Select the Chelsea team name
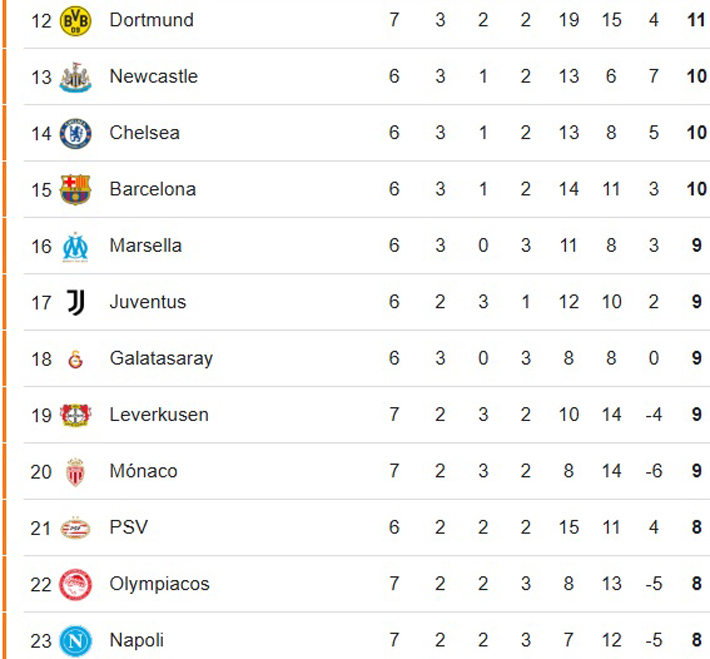This screenshot has height=659, width=710. (x=144, y=133)
